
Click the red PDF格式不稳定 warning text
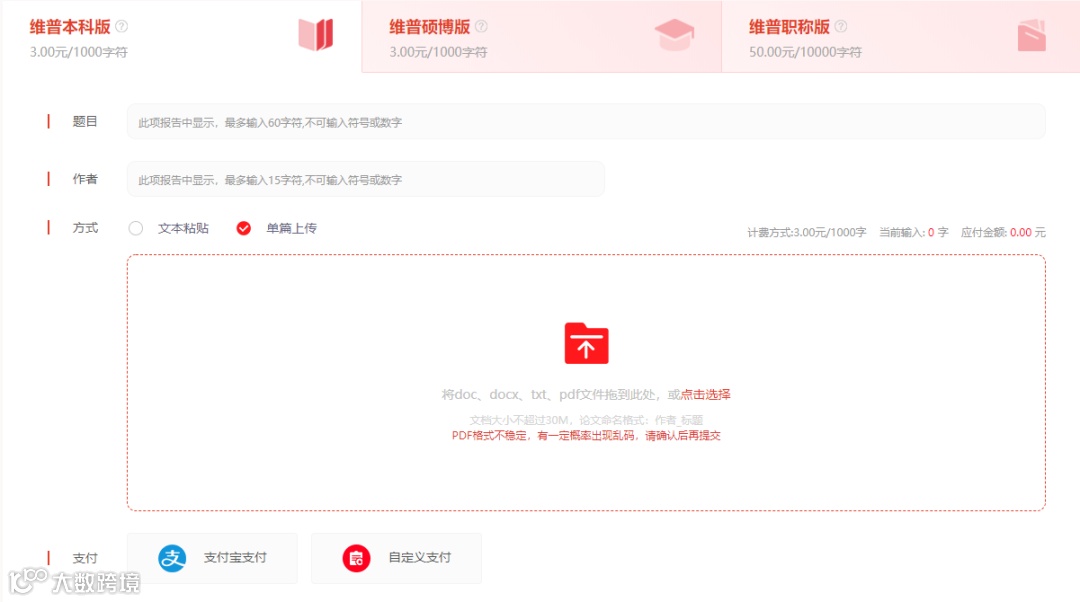pos(586,435)
